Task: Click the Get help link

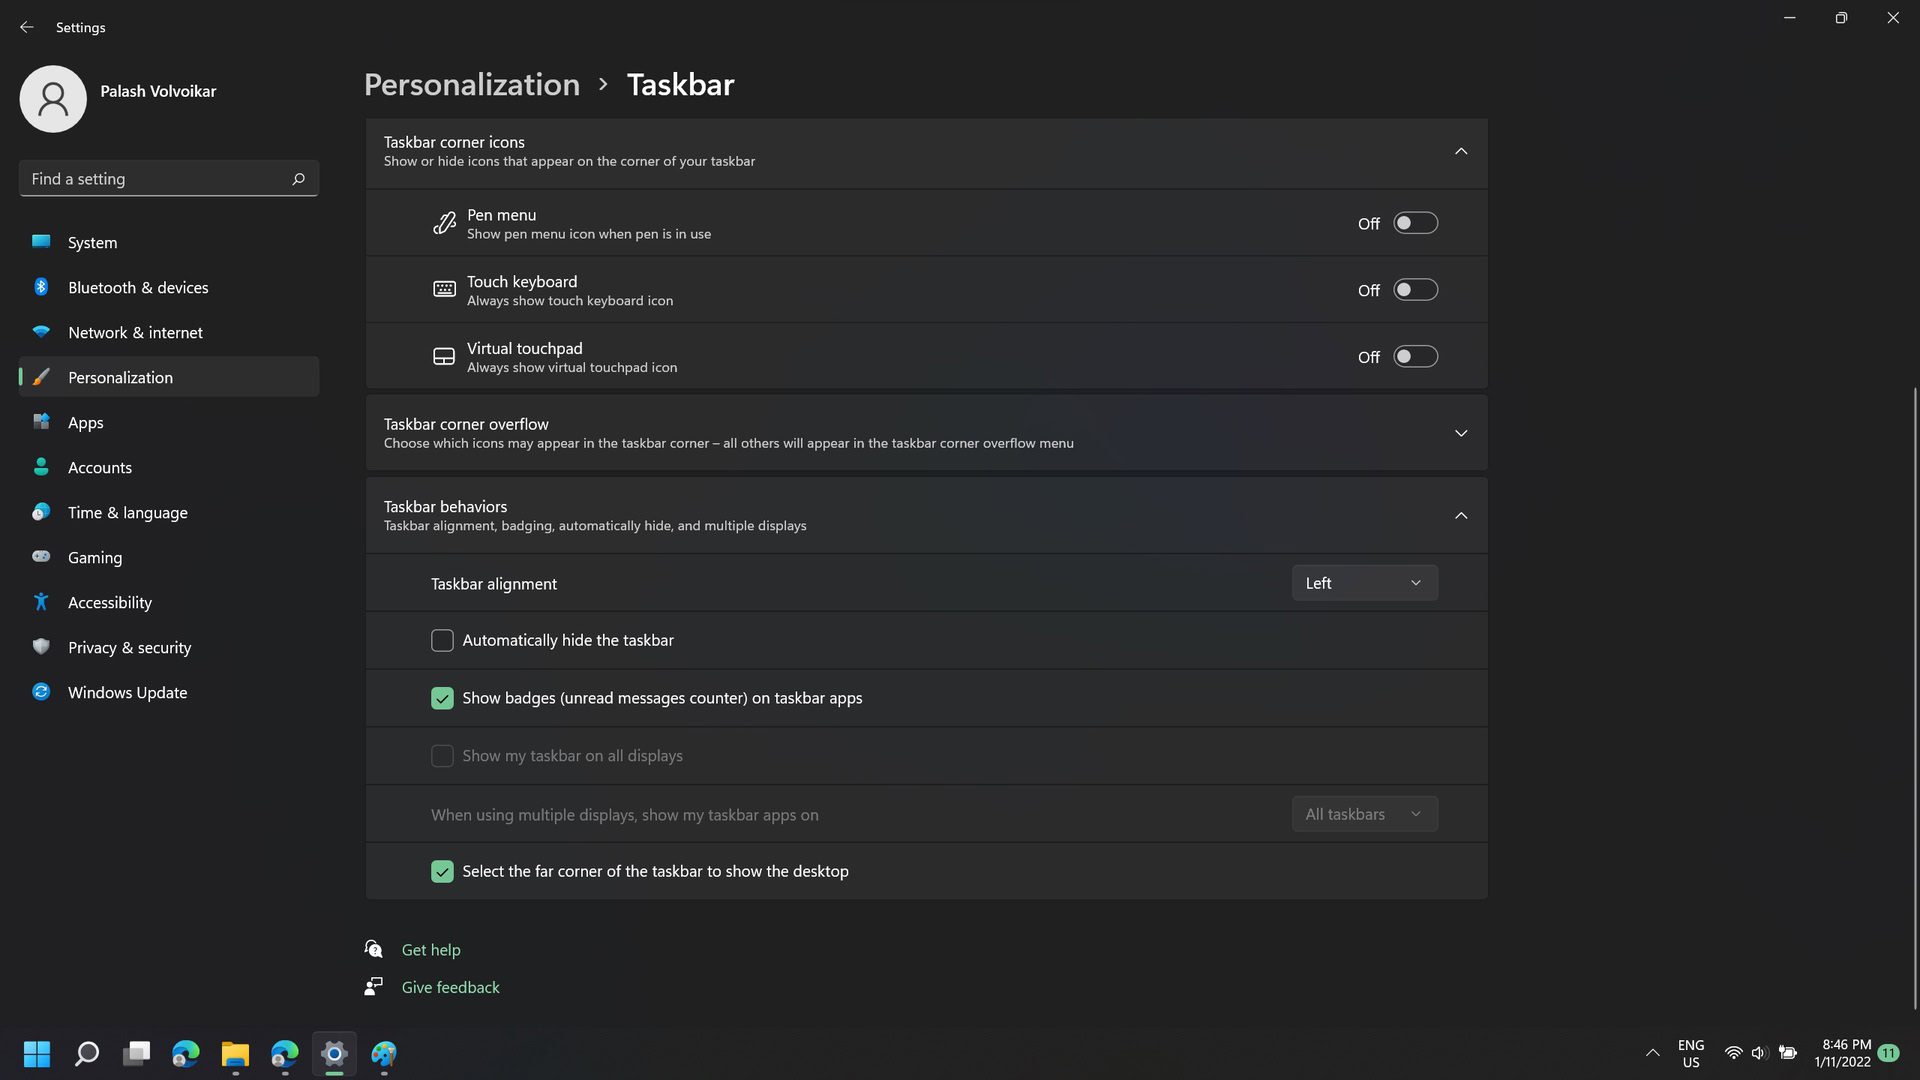Action: (431, 949)
